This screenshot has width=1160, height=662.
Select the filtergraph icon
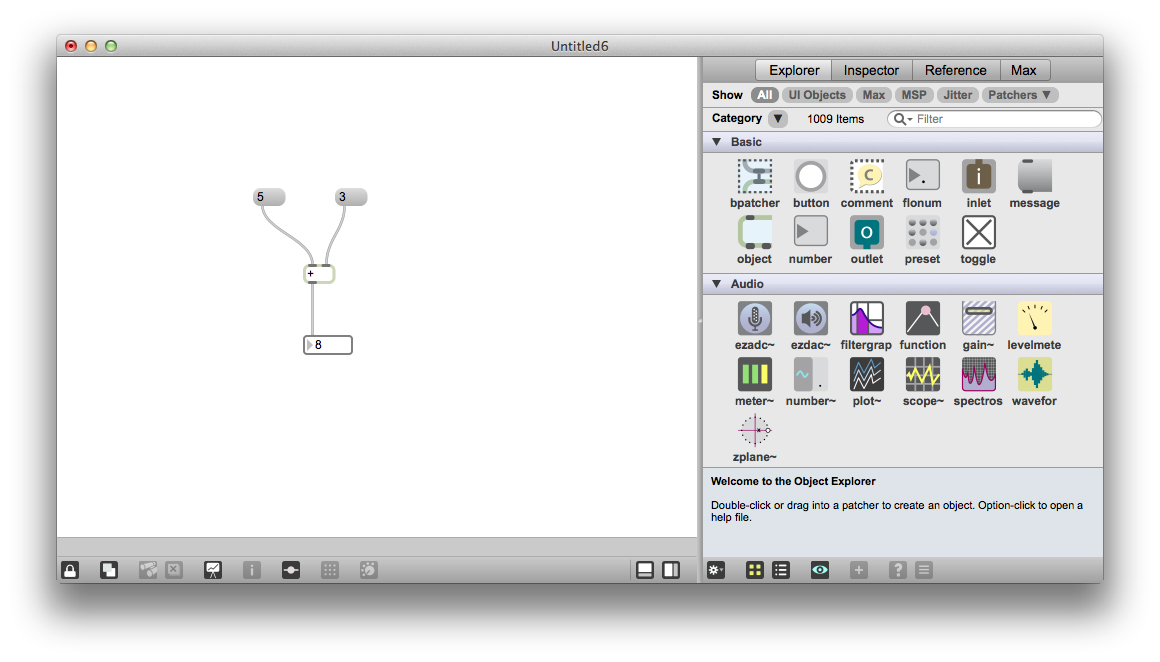click(x=866, y=318)
